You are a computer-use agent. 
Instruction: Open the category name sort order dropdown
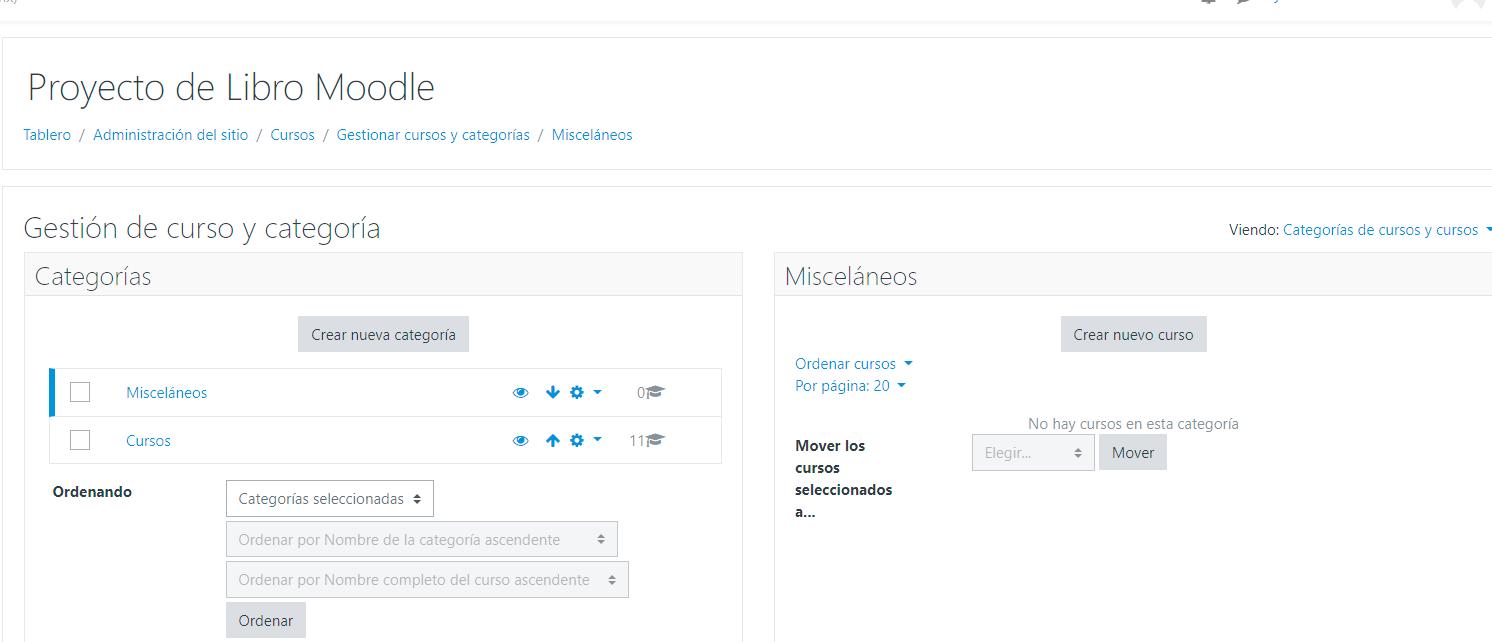(422, 539)
